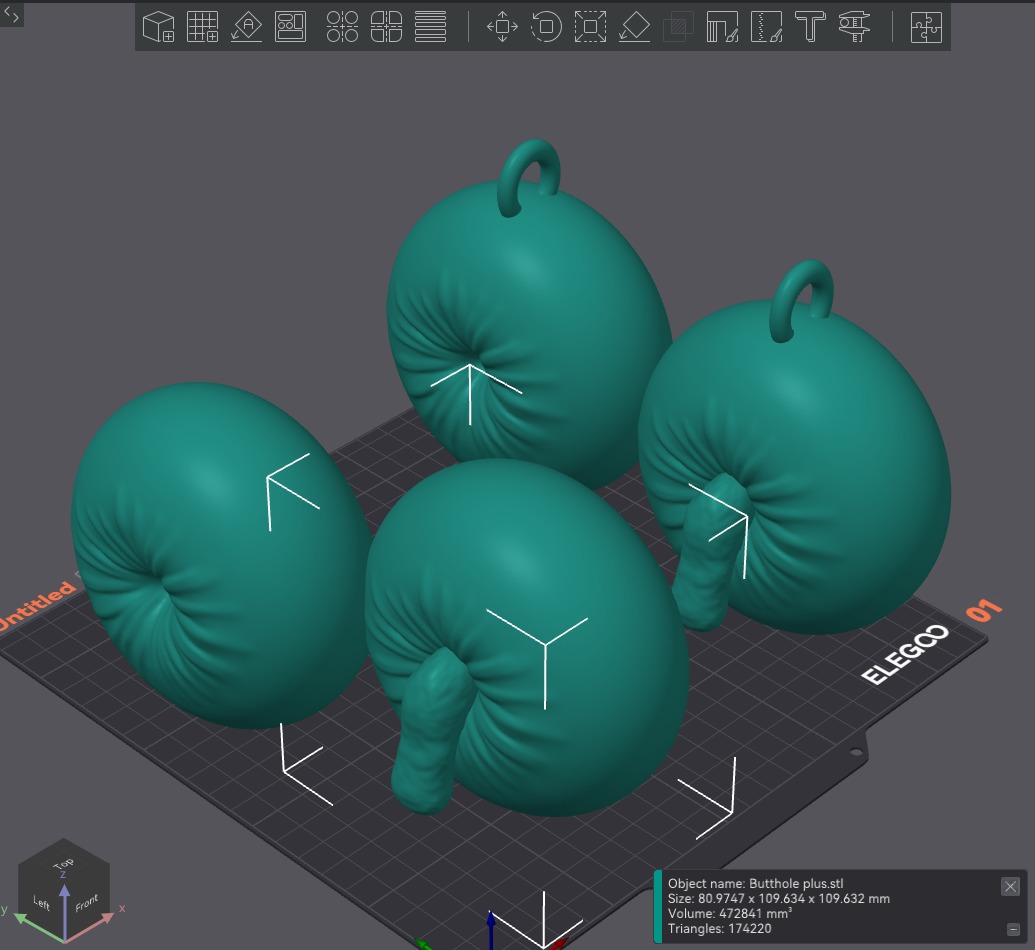This screenshot has height=950, width=1035.
Task: Open the Seam painting tool
Action: pos(766,27)
